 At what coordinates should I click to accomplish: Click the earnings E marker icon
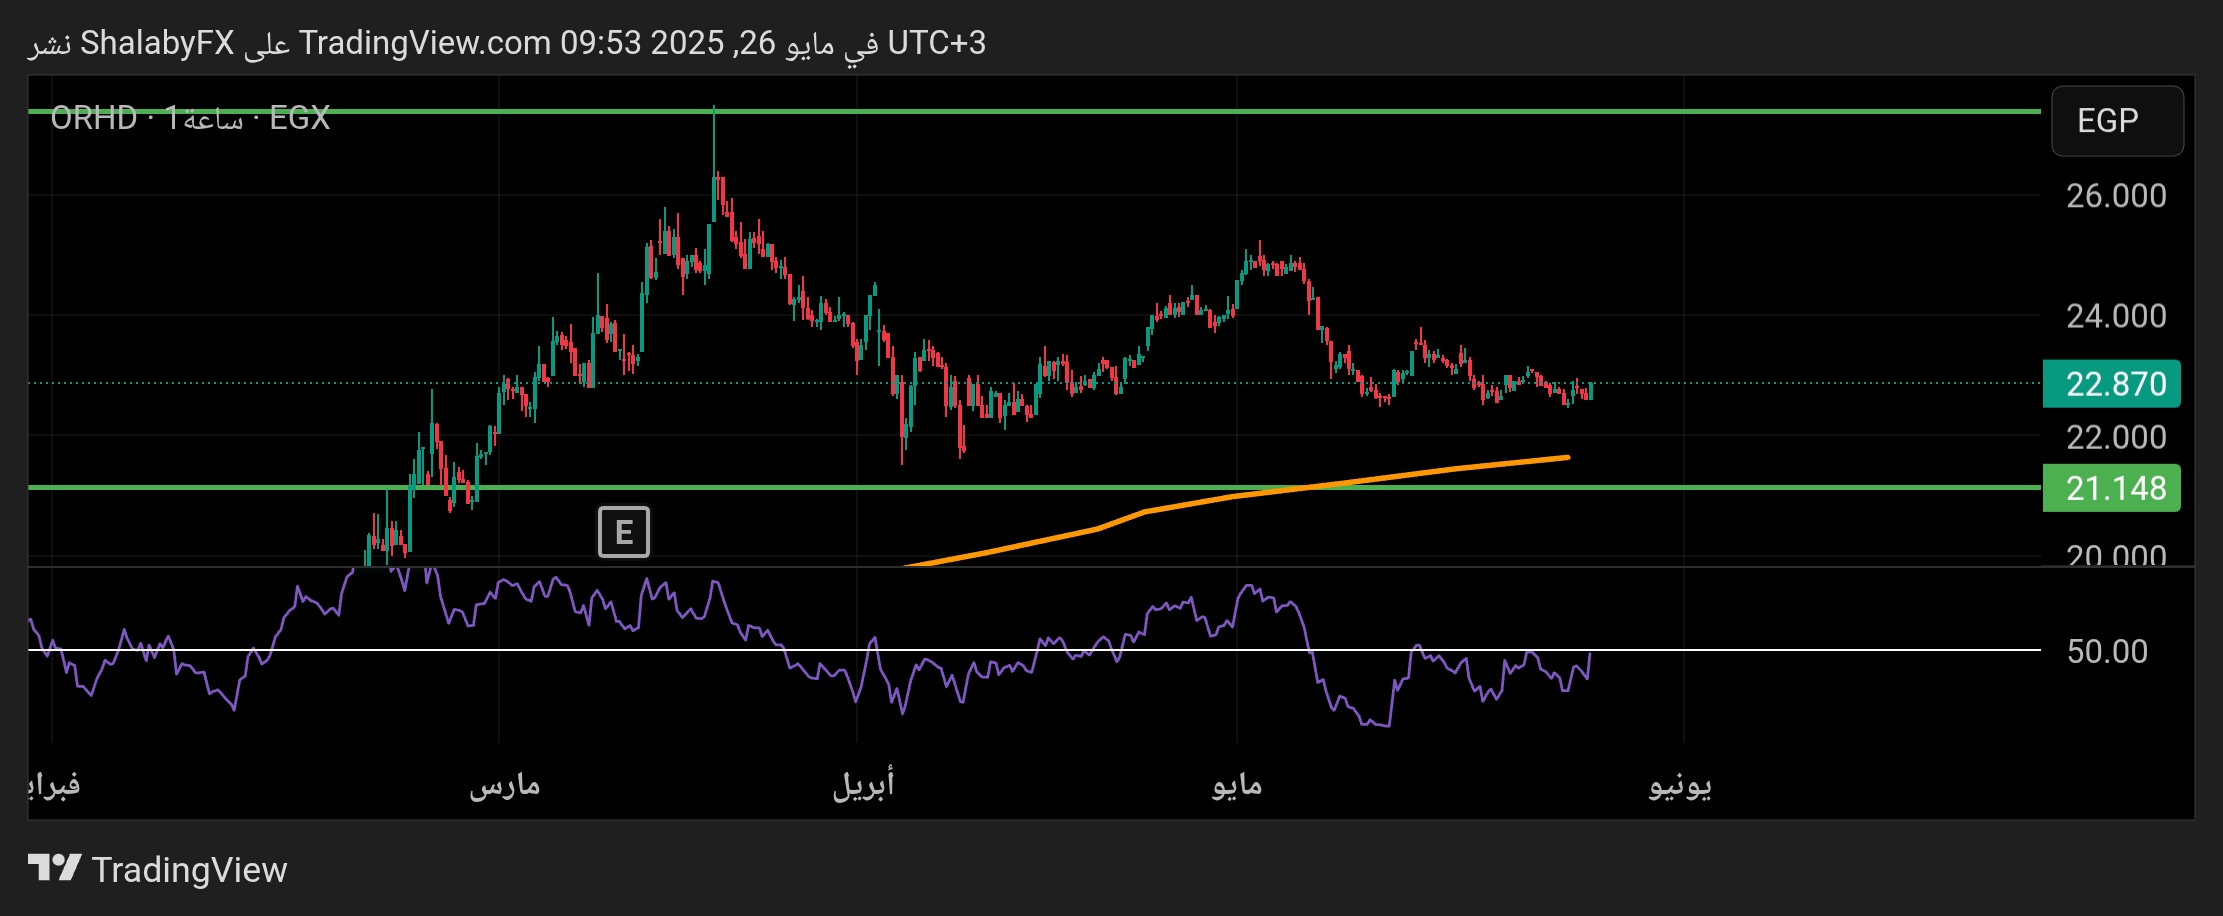click(x=624, y=532)
